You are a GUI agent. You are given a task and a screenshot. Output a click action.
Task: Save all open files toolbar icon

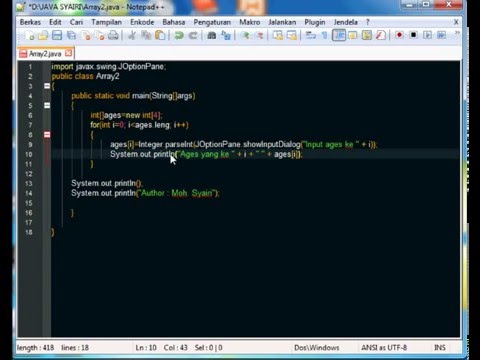click(71, 35)
